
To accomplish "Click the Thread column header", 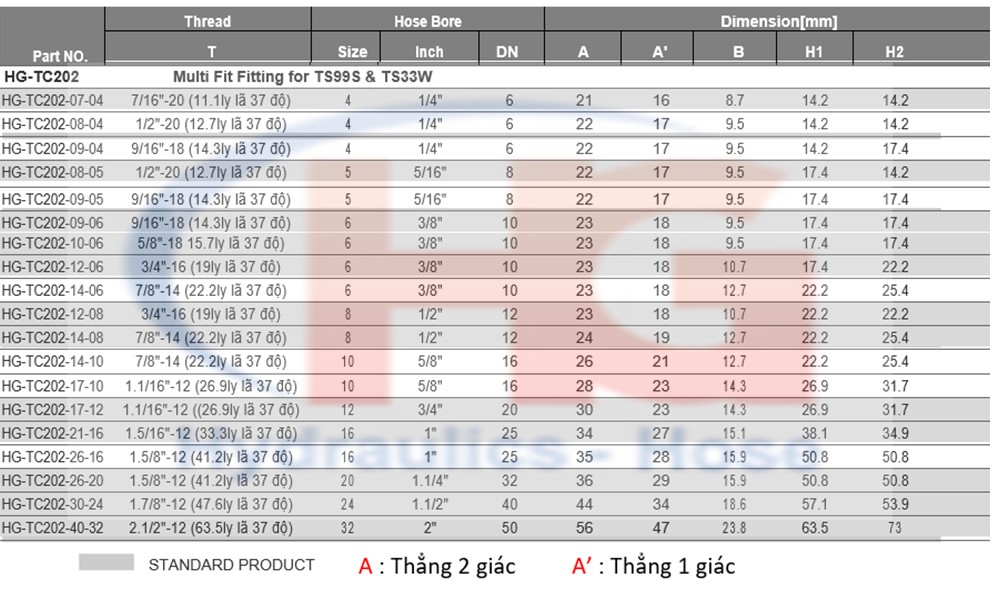I will click(207, 21).
